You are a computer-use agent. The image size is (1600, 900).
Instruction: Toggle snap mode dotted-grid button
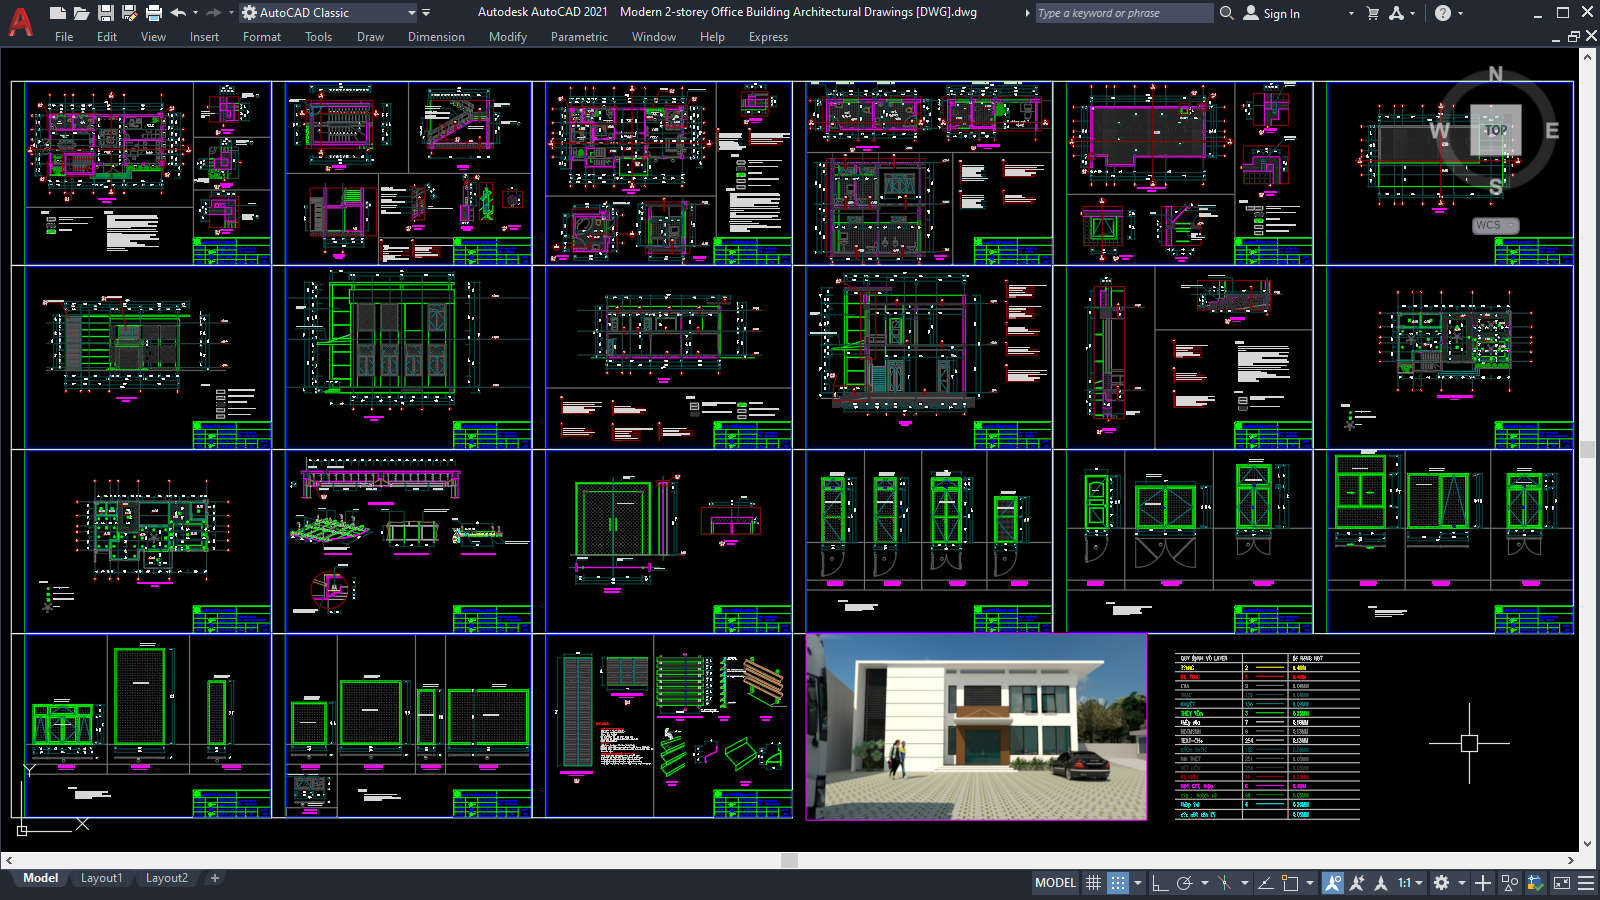click(1118, 883)
